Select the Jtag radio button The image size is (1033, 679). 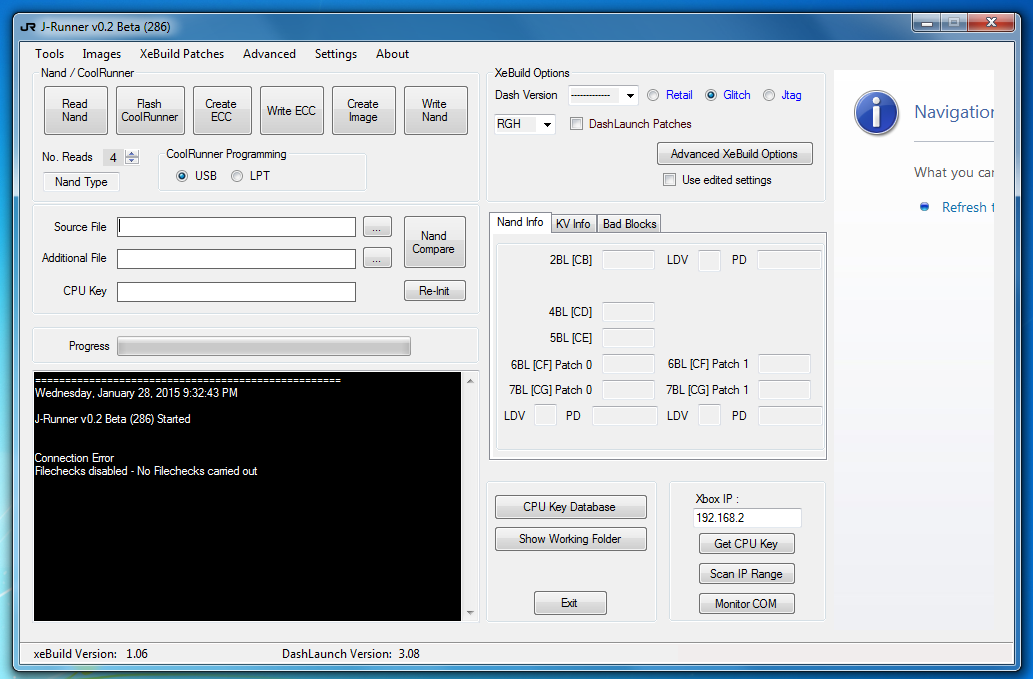coord(769,95)
